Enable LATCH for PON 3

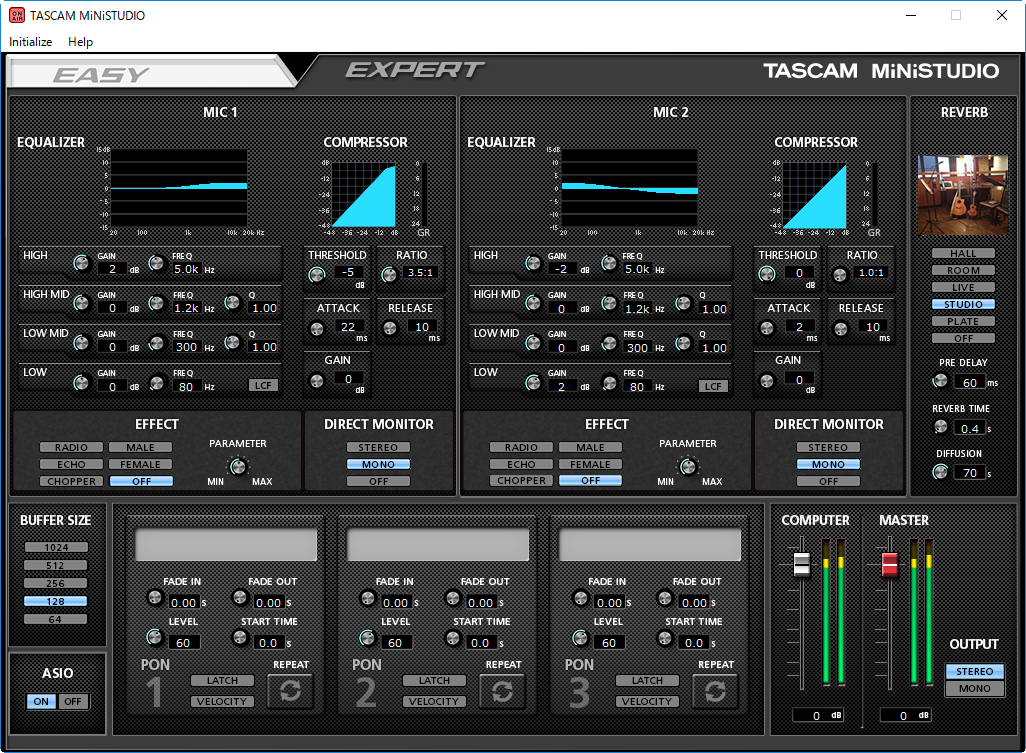[647, 680]
